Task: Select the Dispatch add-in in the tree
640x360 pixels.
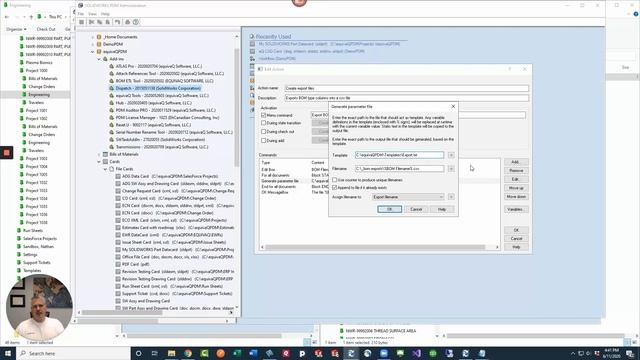Action: coord(158,88)
